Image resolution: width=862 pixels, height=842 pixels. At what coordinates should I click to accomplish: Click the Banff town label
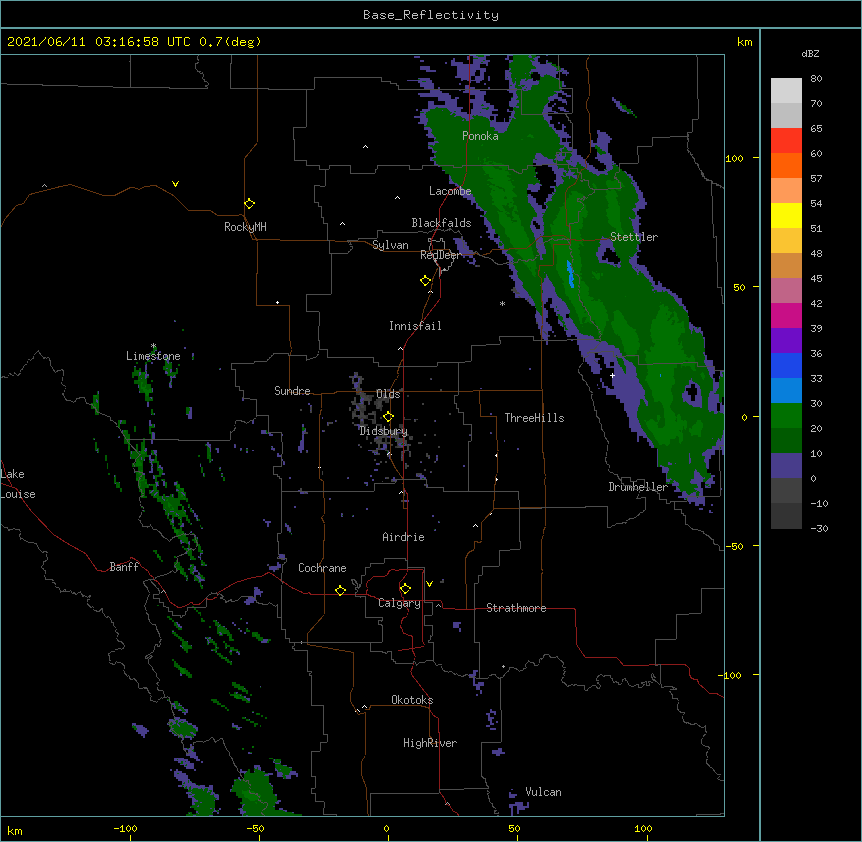click(124, 567)
